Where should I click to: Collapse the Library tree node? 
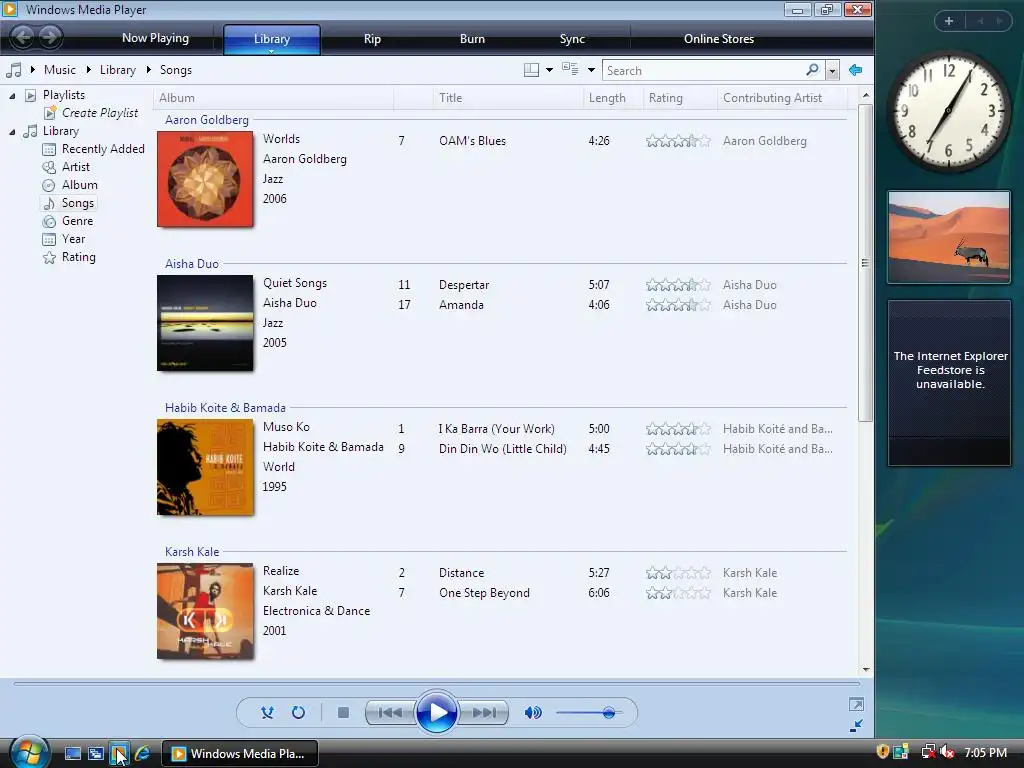(12, 132)
